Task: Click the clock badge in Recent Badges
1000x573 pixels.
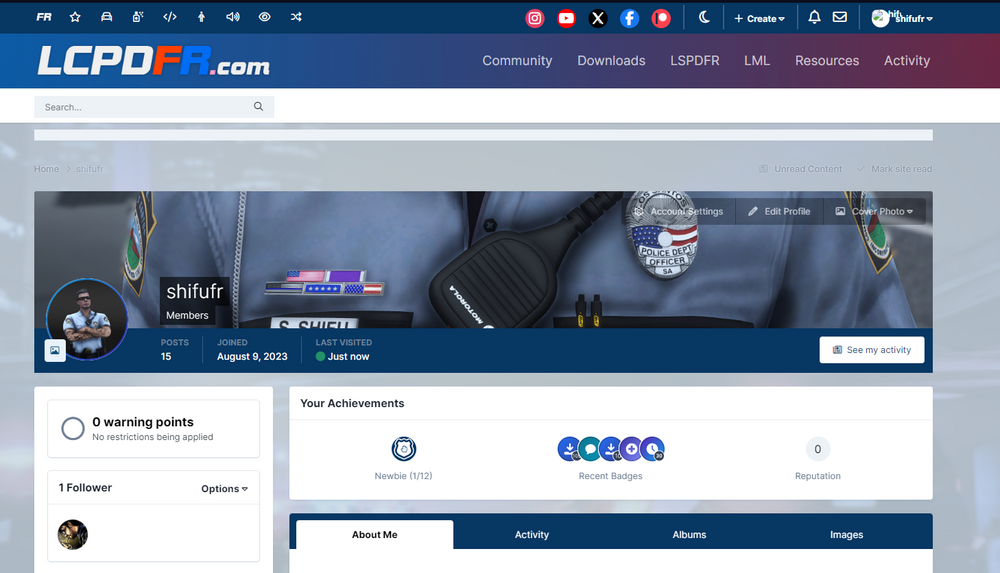Action: click(x=652, y=449)
